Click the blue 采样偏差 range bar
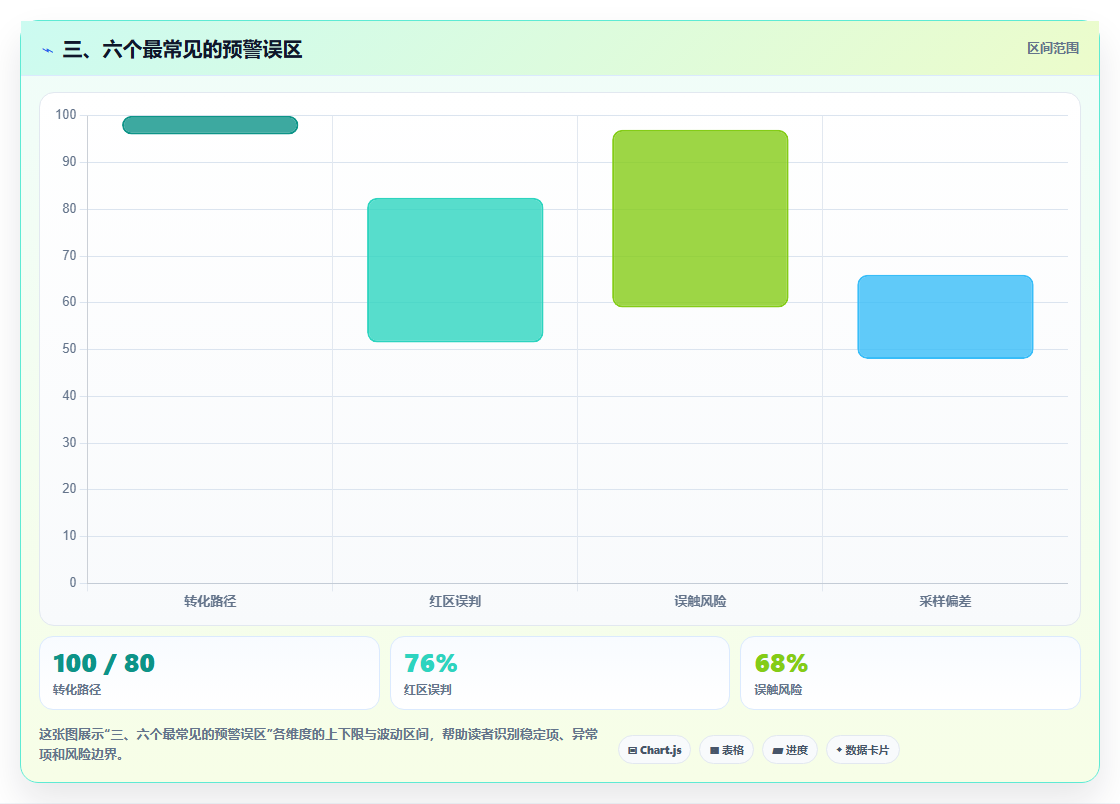 pyautogui.click(x=945, y=316)
